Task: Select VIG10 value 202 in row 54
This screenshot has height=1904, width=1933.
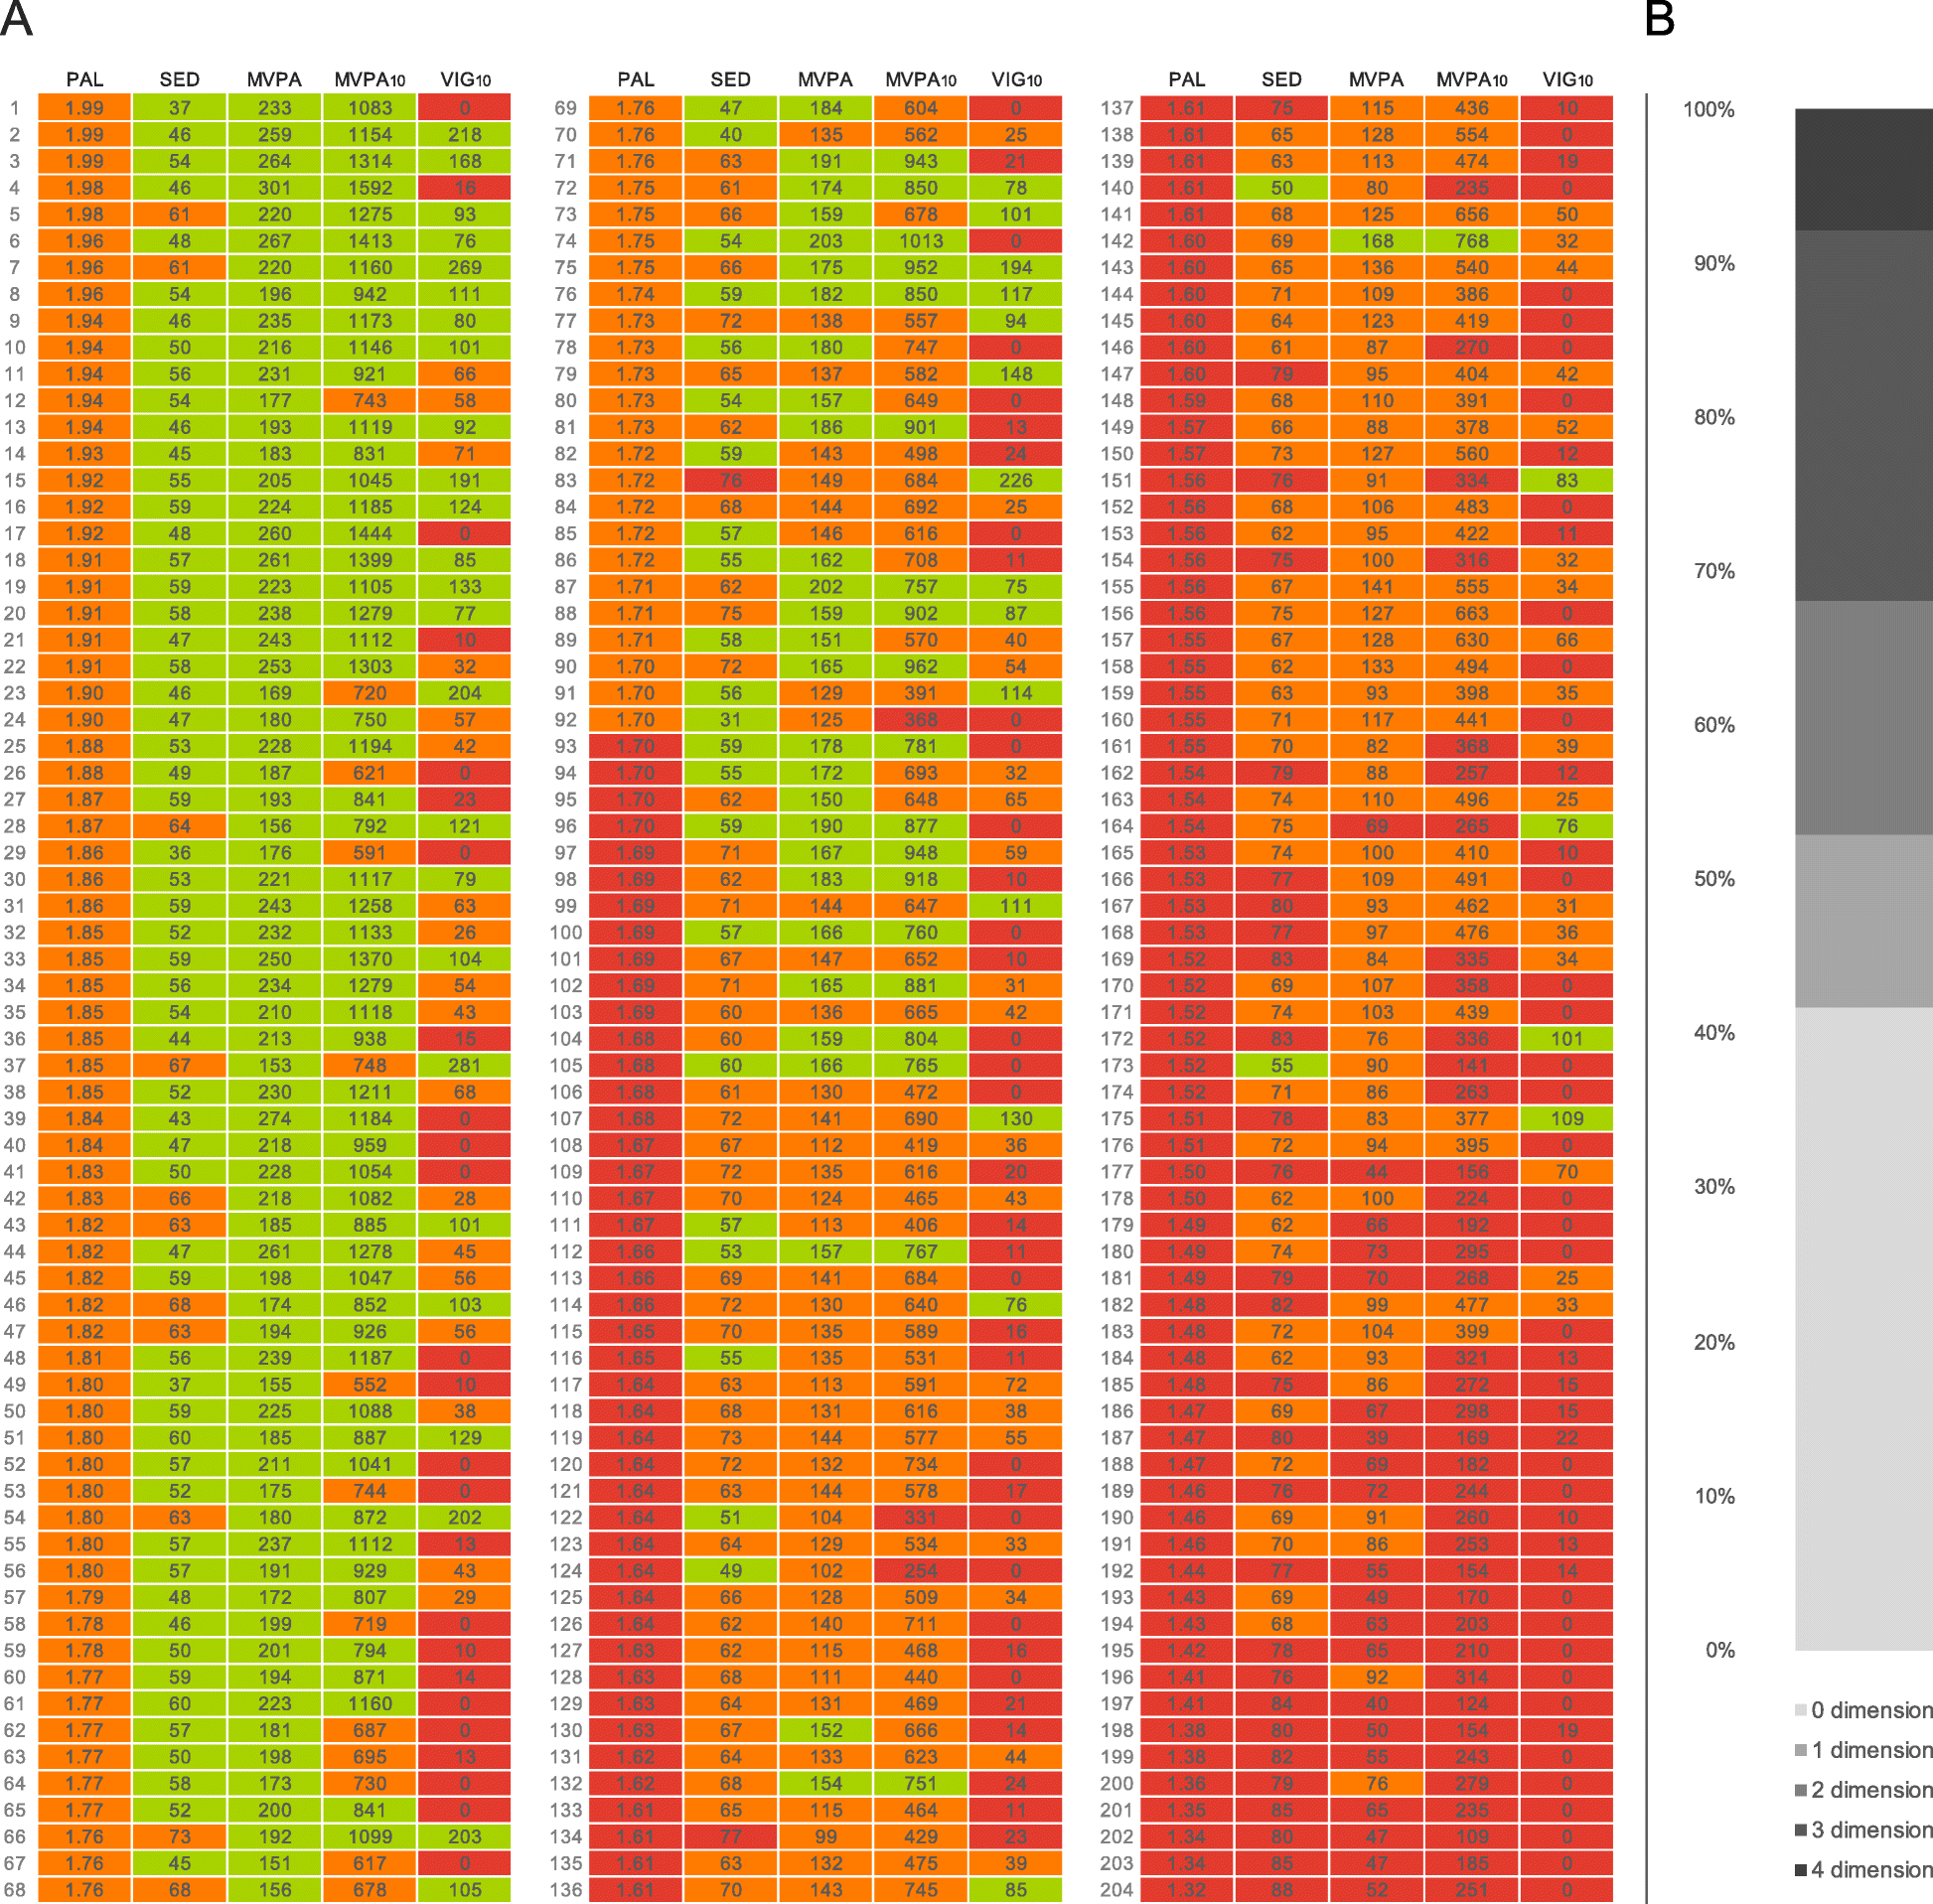Action: (x=465, y=1518)
